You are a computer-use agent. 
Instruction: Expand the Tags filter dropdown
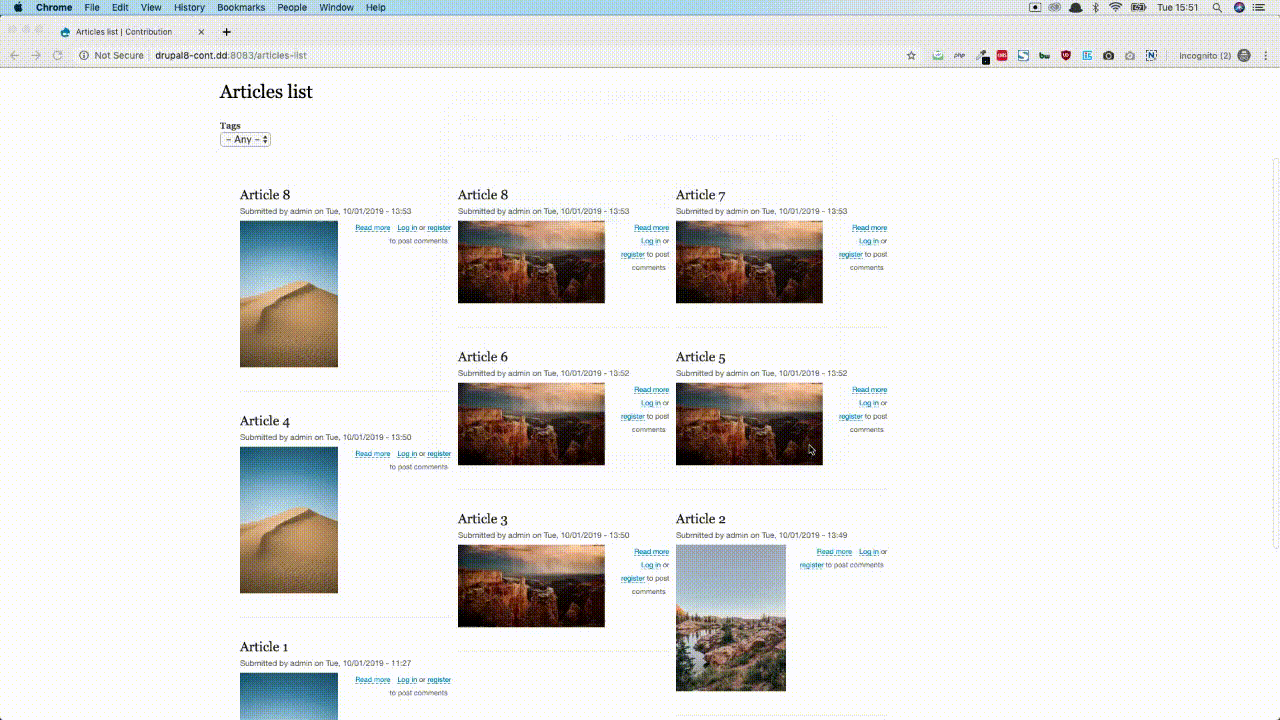tap(245, 140)
